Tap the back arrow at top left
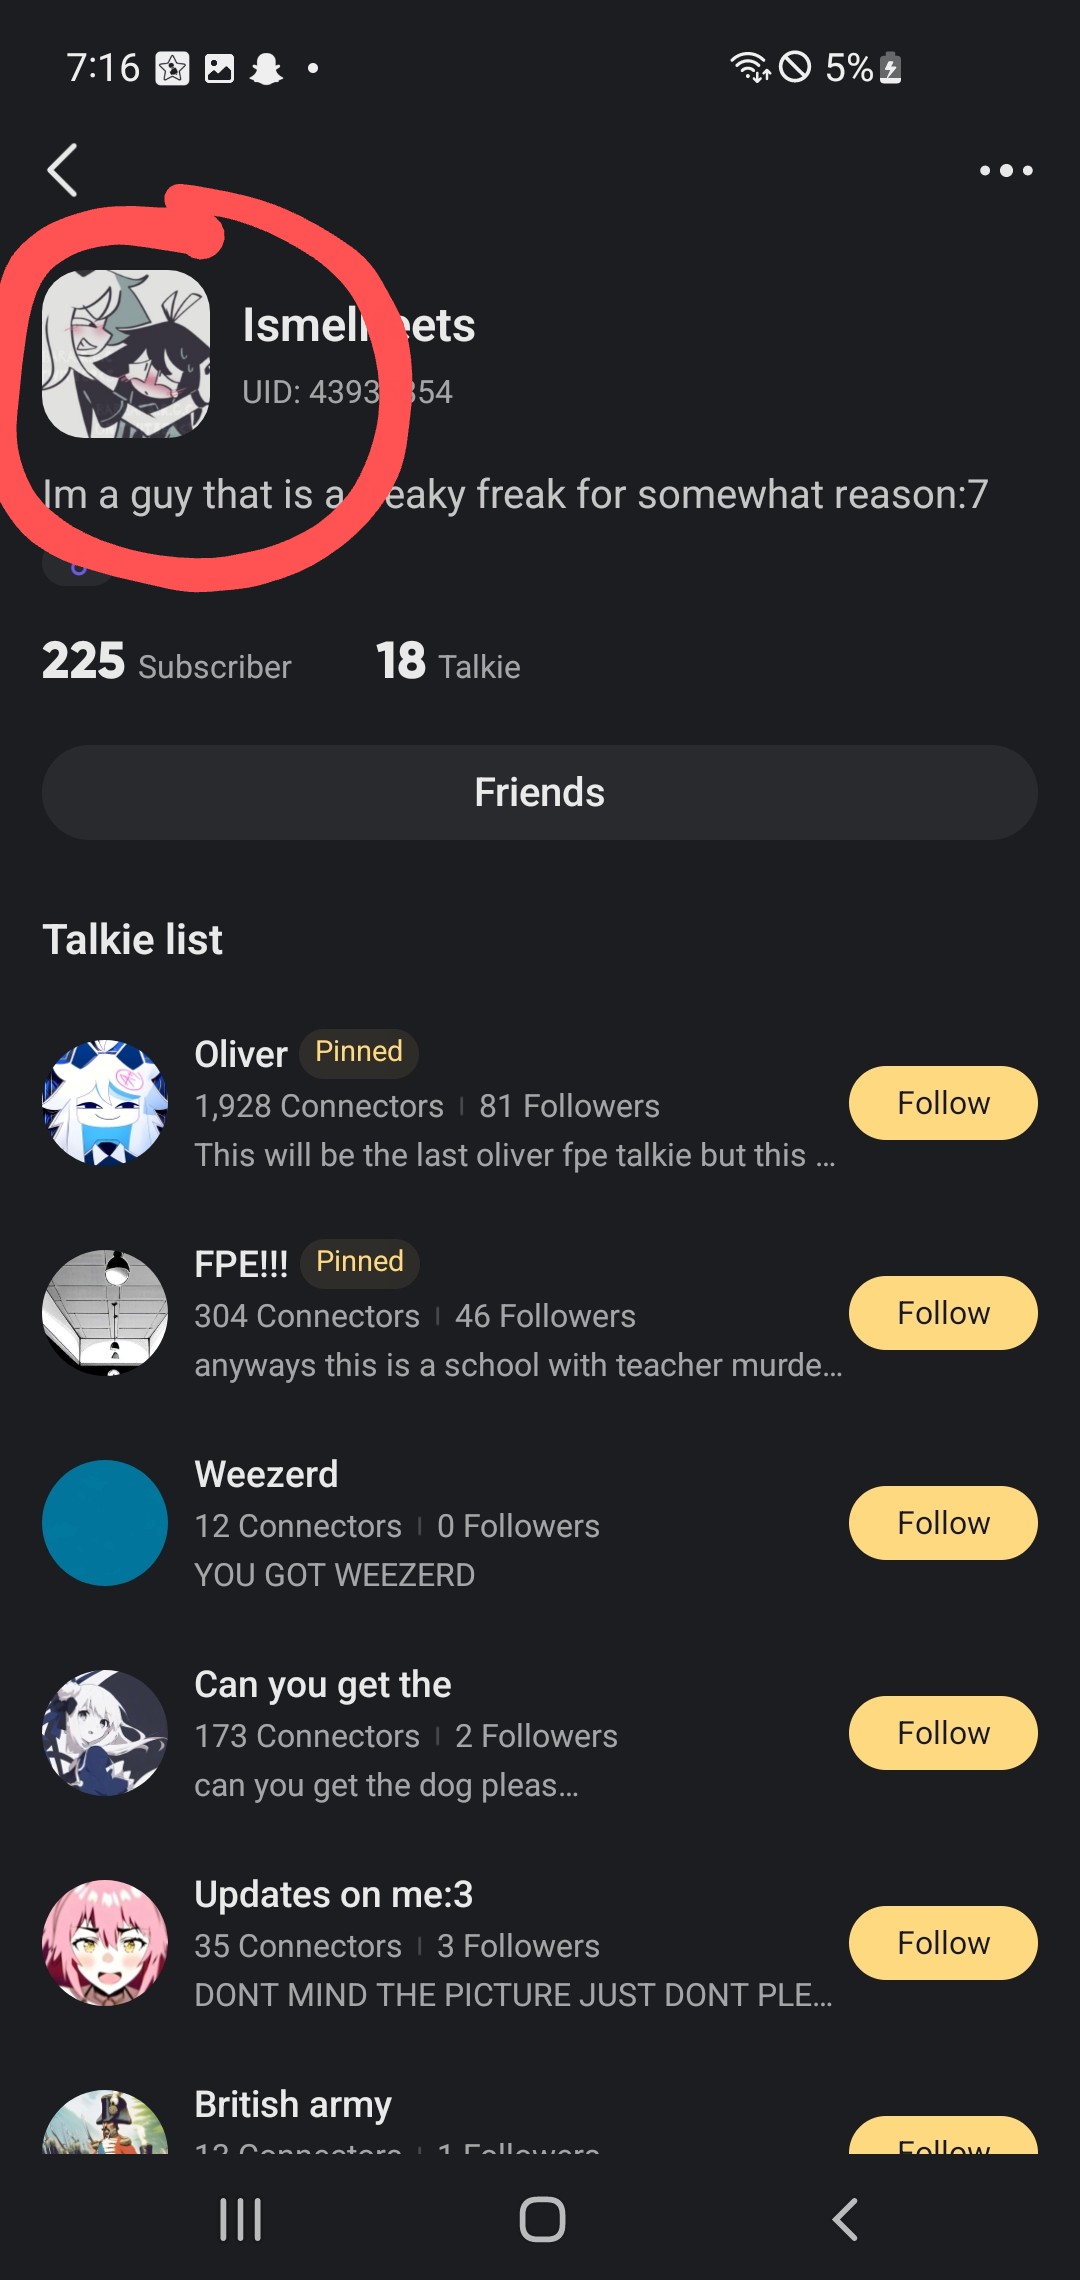 point(63,170)
